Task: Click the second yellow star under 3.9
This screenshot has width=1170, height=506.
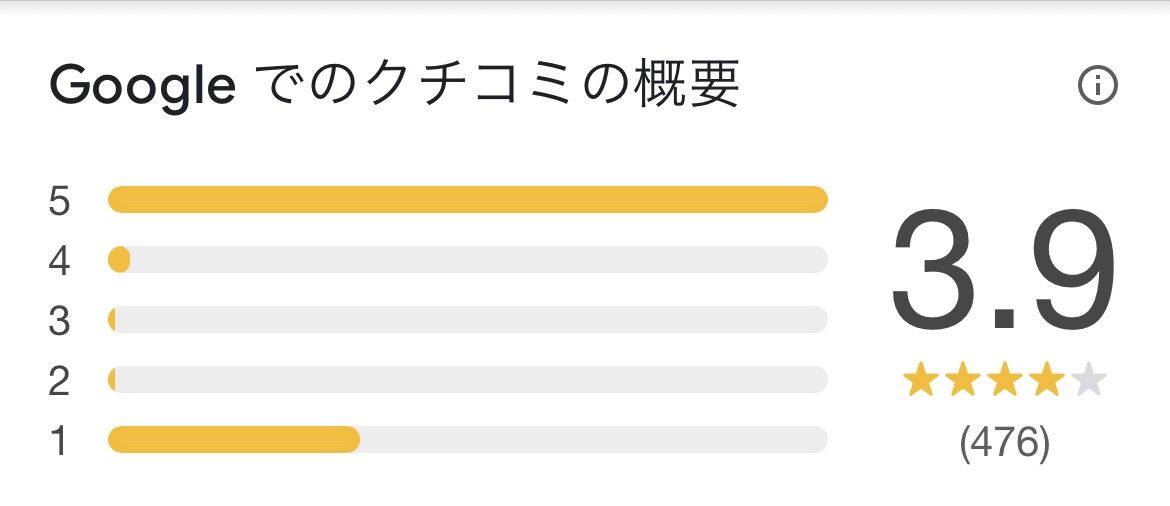Action: [x=961, y=380]
